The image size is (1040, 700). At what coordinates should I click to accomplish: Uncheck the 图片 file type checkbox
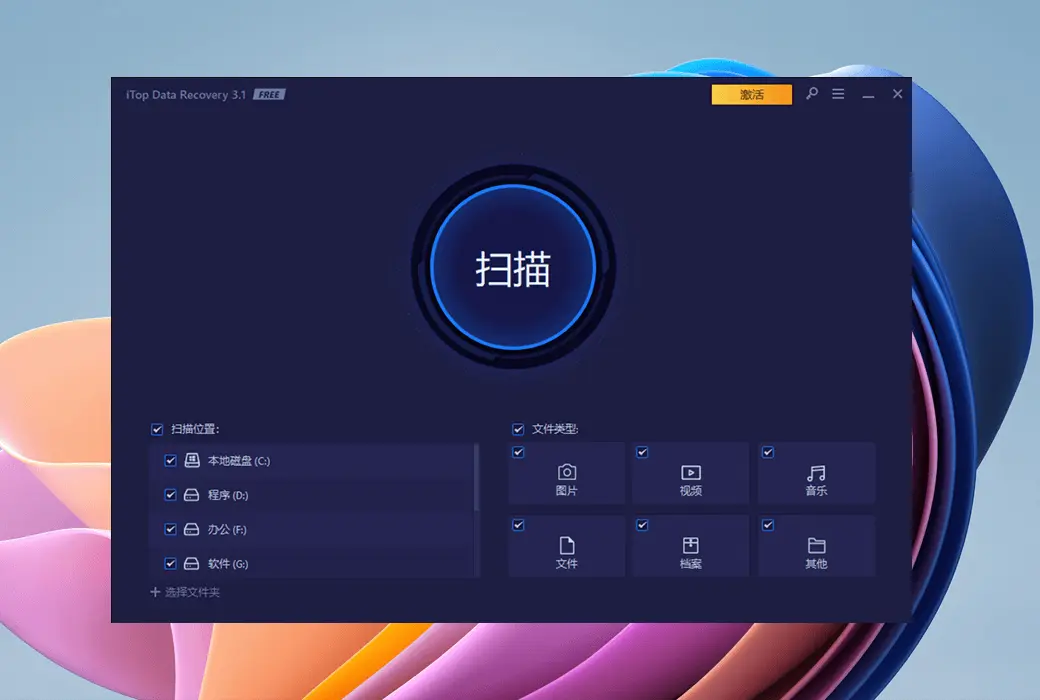tap(519, 453)
